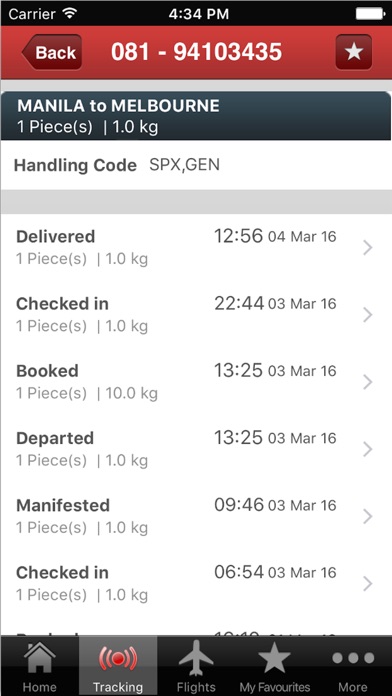Open the Manifested 09:46 status entry
The image size is (392, 696).
click(196, 517)
